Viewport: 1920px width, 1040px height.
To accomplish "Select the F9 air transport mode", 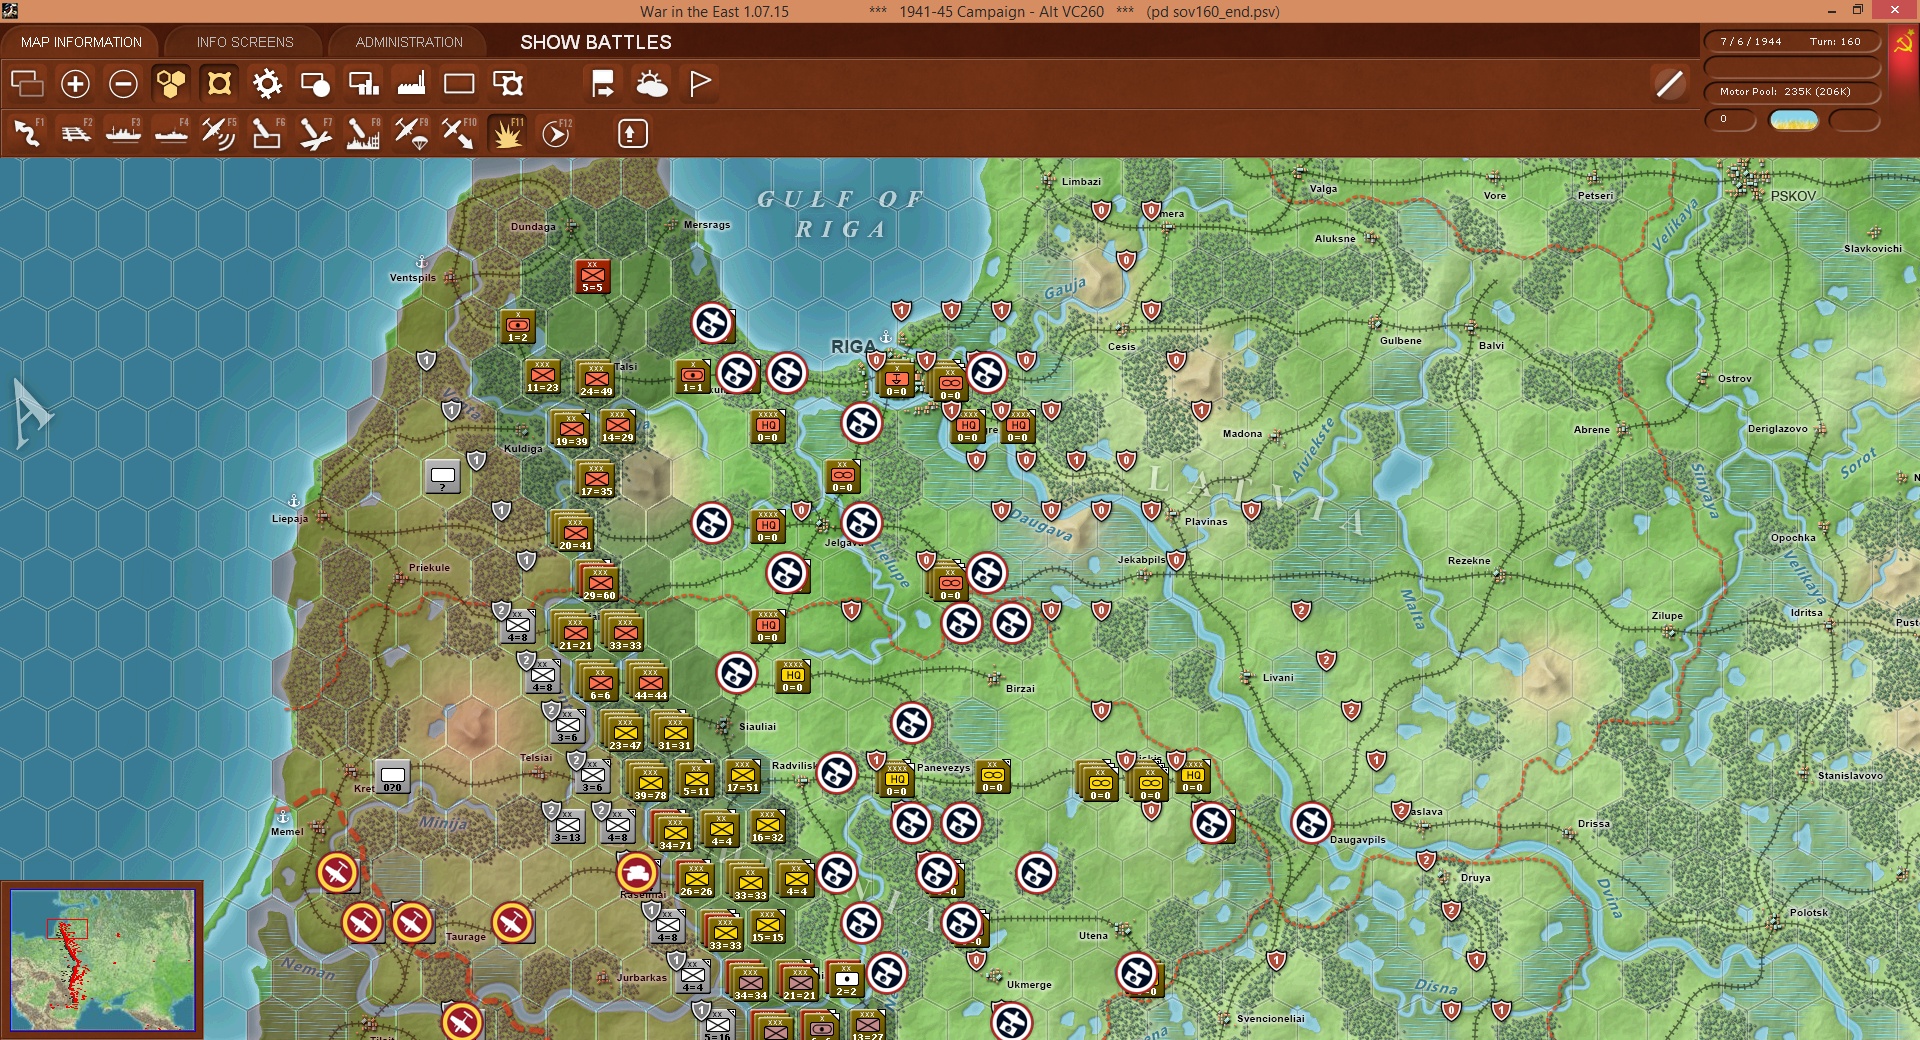I will pyautogui.click(x=411, y=133).
